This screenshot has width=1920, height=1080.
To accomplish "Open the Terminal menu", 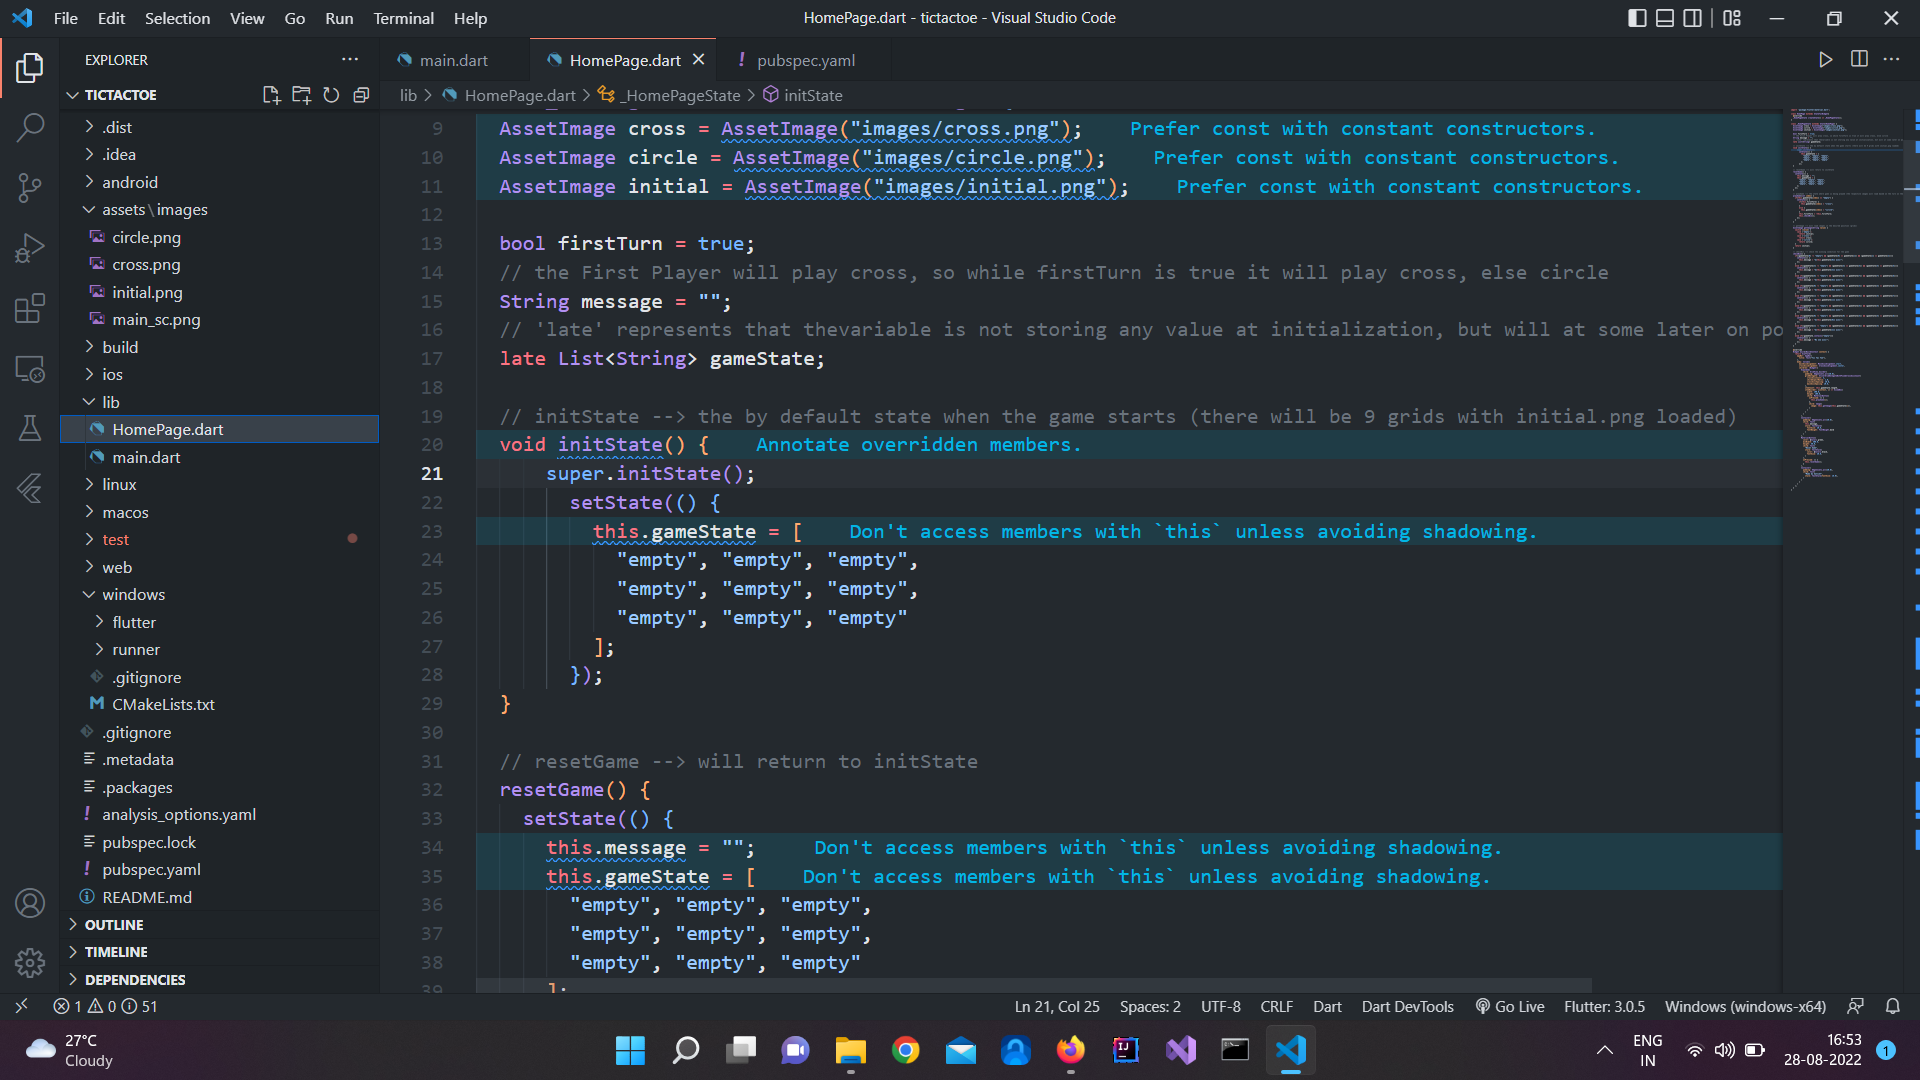I will click(403, 18).
